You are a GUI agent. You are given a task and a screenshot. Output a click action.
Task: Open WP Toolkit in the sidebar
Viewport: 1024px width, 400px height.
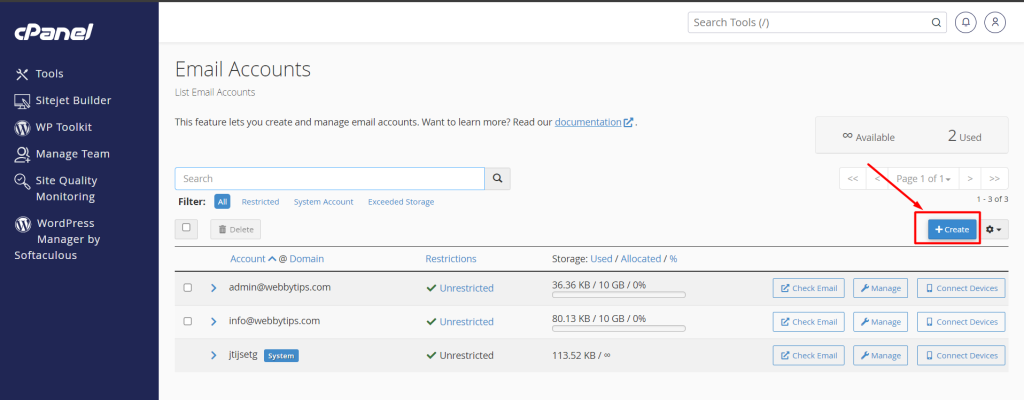pyautogui.click(x=63, y=127)
